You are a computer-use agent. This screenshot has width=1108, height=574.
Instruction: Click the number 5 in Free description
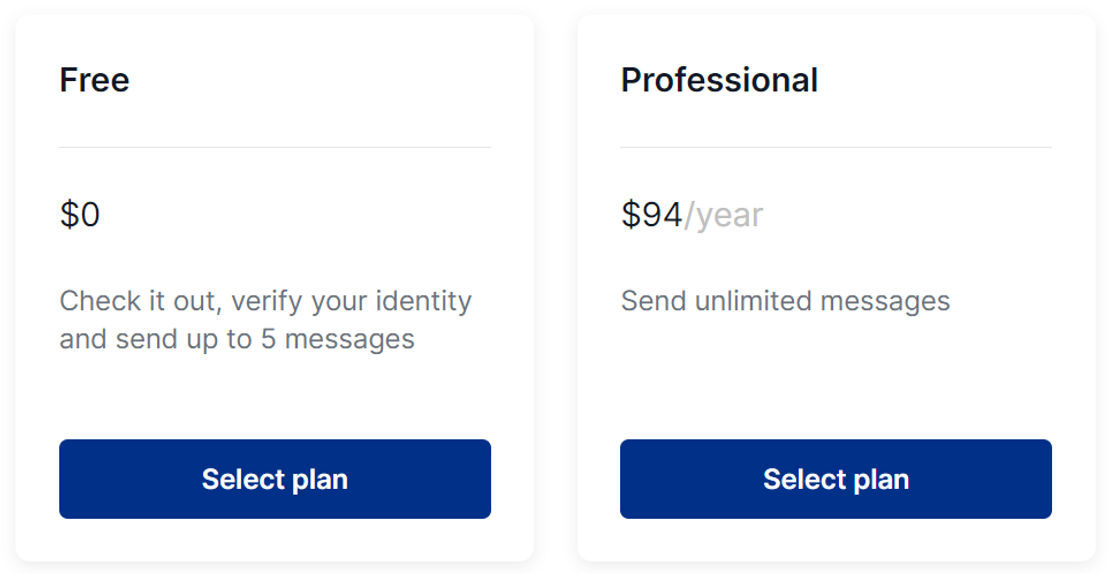click(269, 339)
